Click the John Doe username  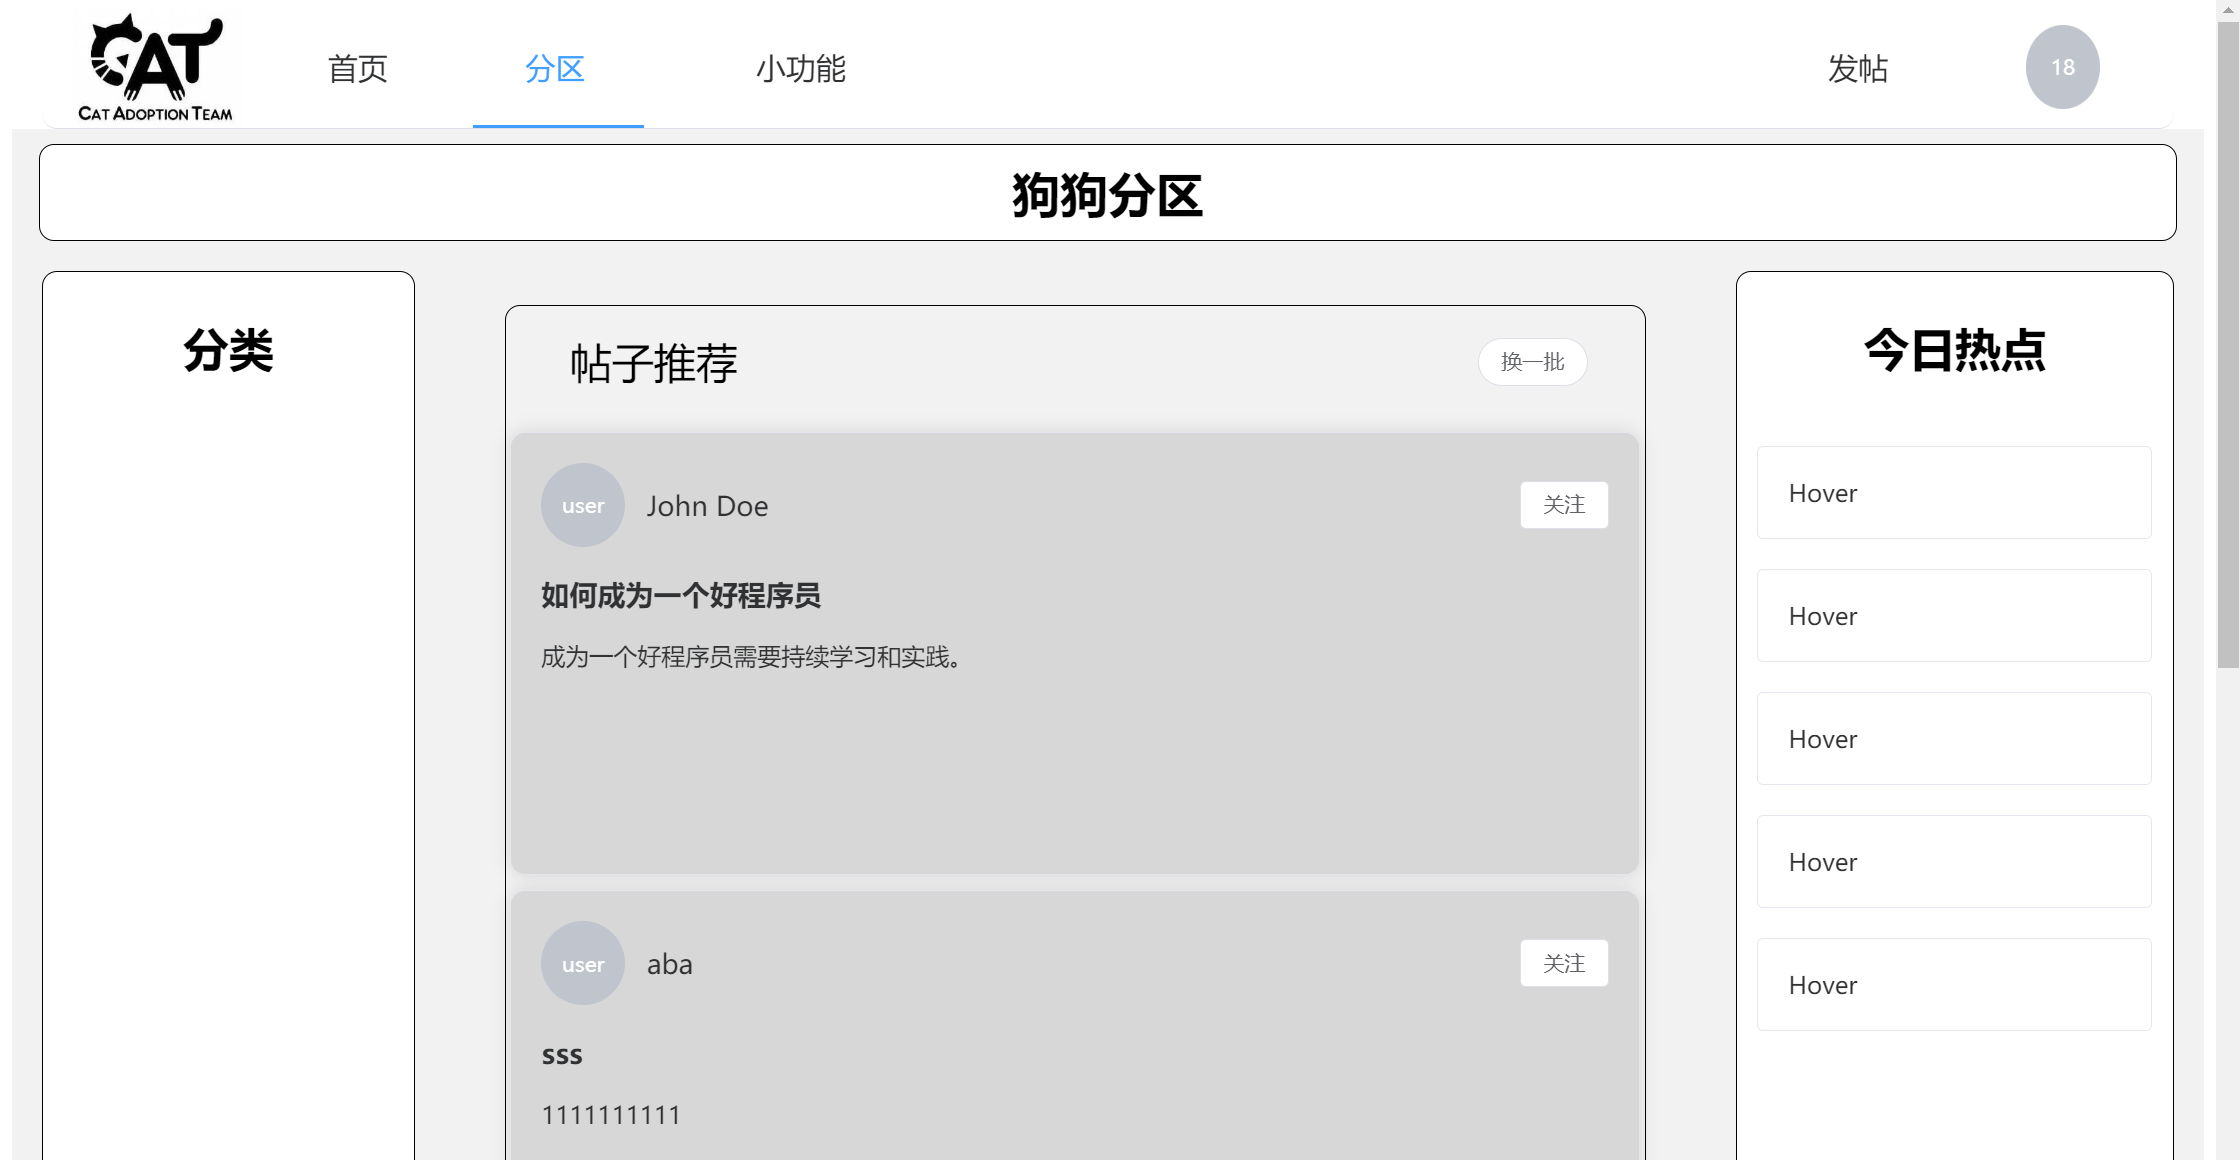coord(707,506)
